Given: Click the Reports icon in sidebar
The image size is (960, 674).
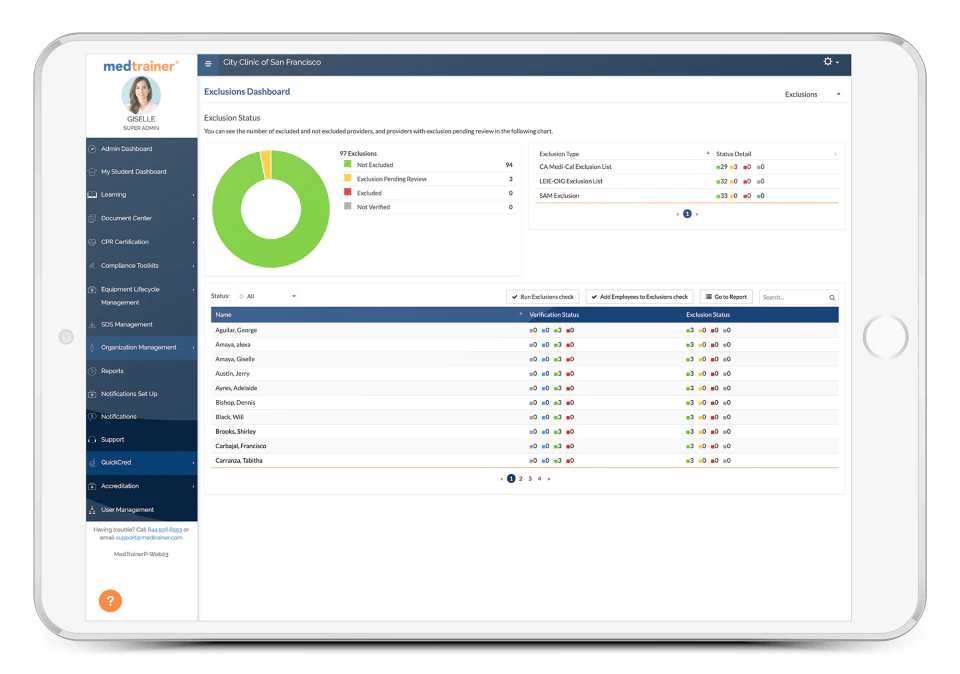Looking at the screenshot, I should tap(92, 371).
